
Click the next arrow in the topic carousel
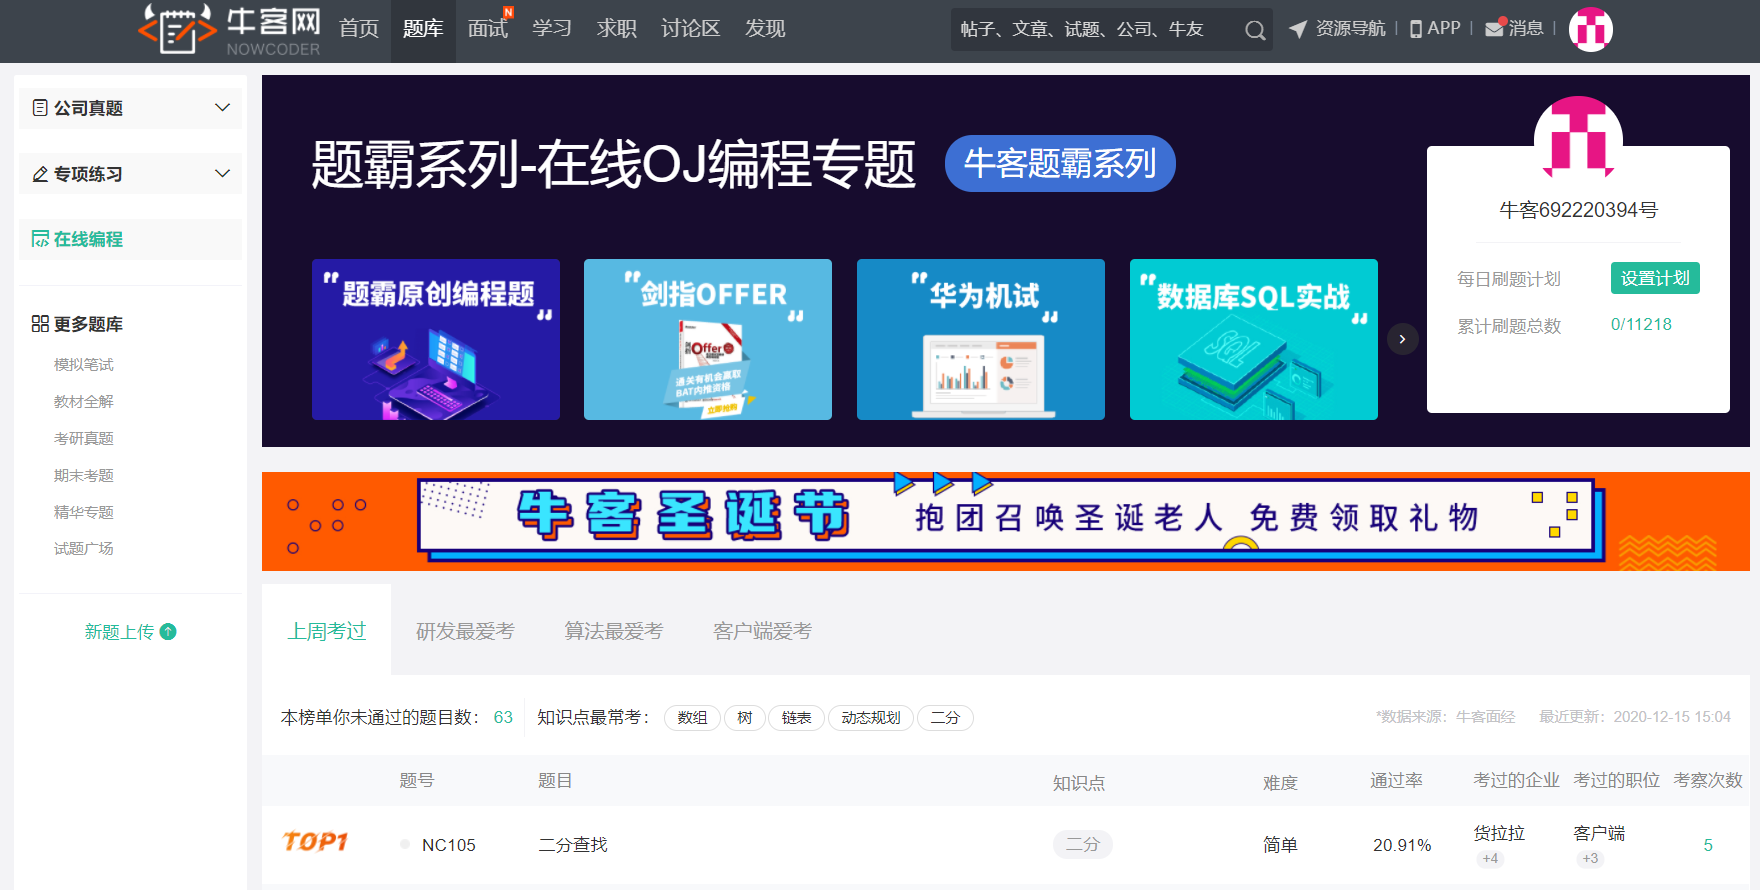pyautogui.click(x=1402, y=339)
